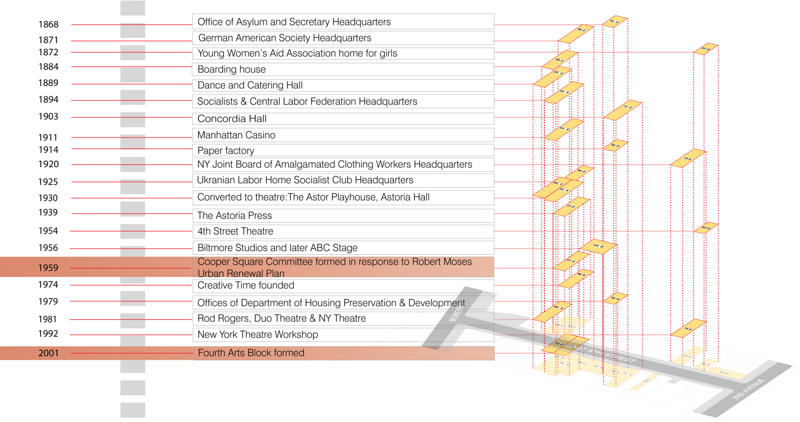Screen dimensions: 800x422
Task: Select the 1925 year label
Action: coord(48,182)
